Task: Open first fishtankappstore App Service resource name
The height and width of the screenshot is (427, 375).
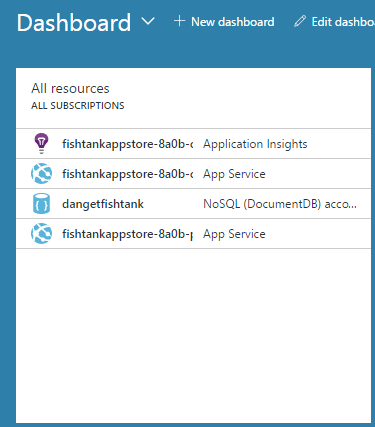Action: 128,174
